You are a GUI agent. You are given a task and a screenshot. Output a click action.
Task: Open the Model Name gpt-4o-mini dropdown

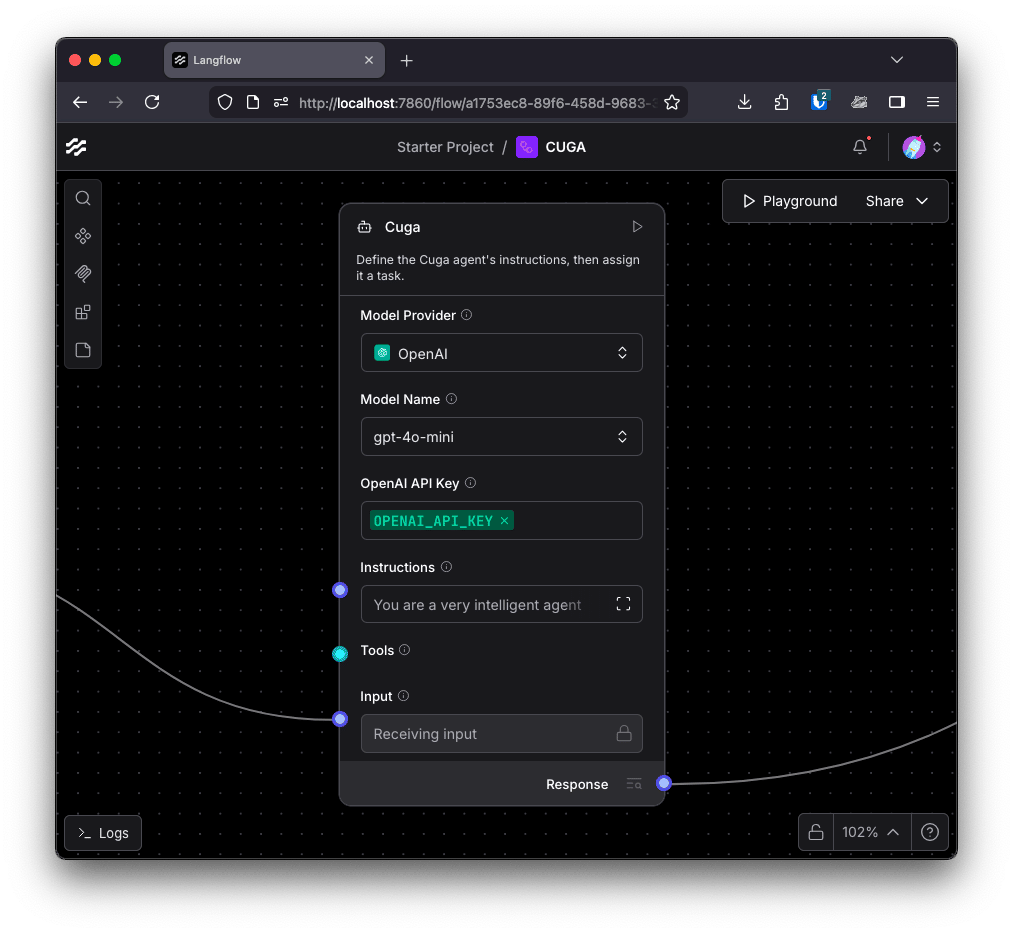[x=501, y=437]
